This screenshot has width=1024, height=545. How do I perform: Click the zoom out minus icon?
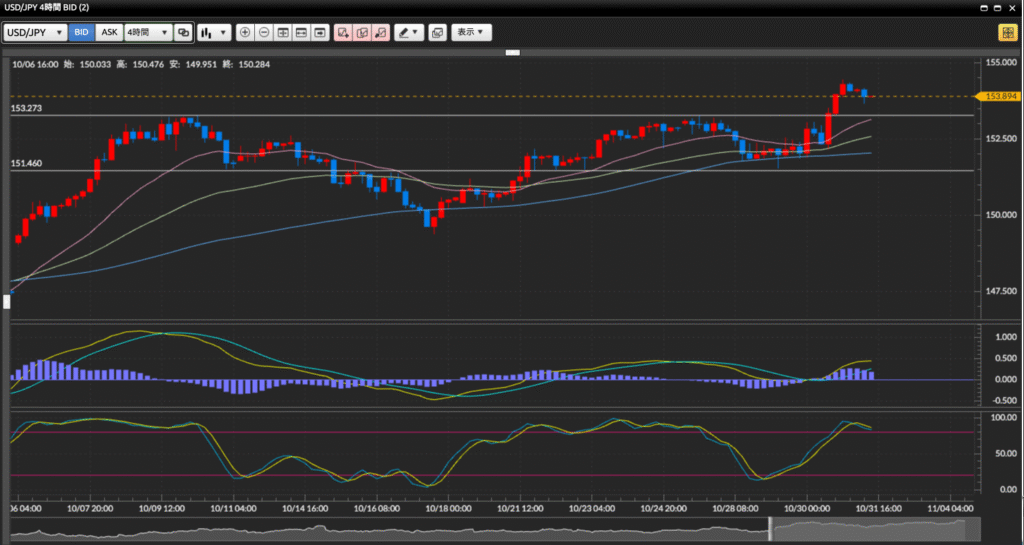click(x=264, y=32)
